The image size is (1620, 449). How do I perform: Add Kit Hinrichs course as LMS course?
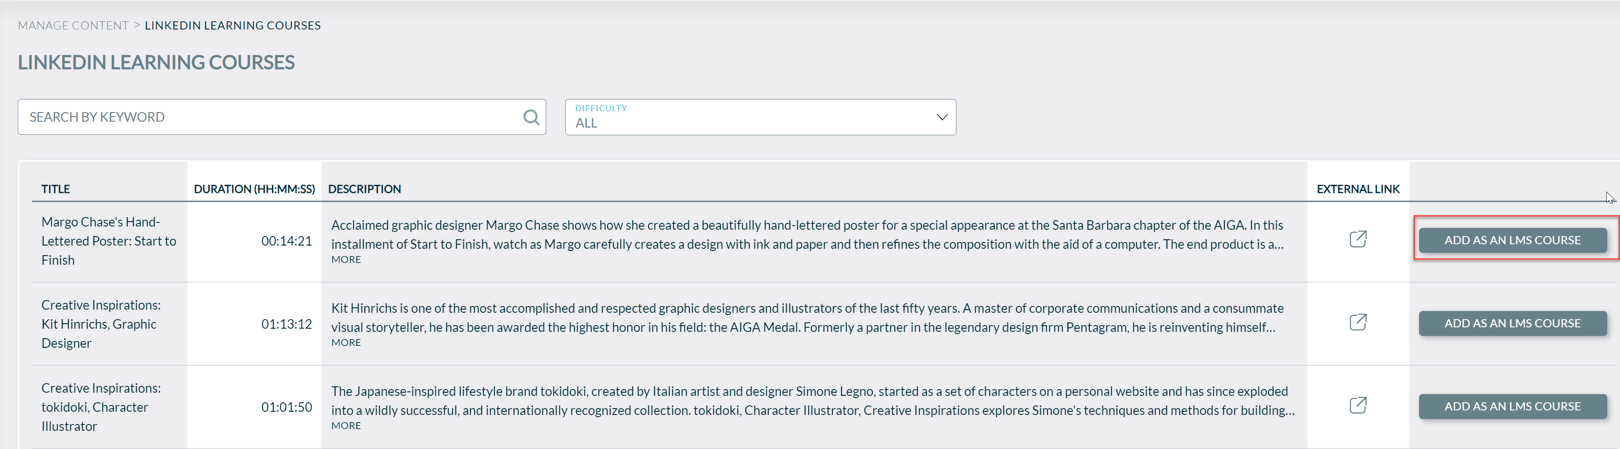[x=1512, y=323]
